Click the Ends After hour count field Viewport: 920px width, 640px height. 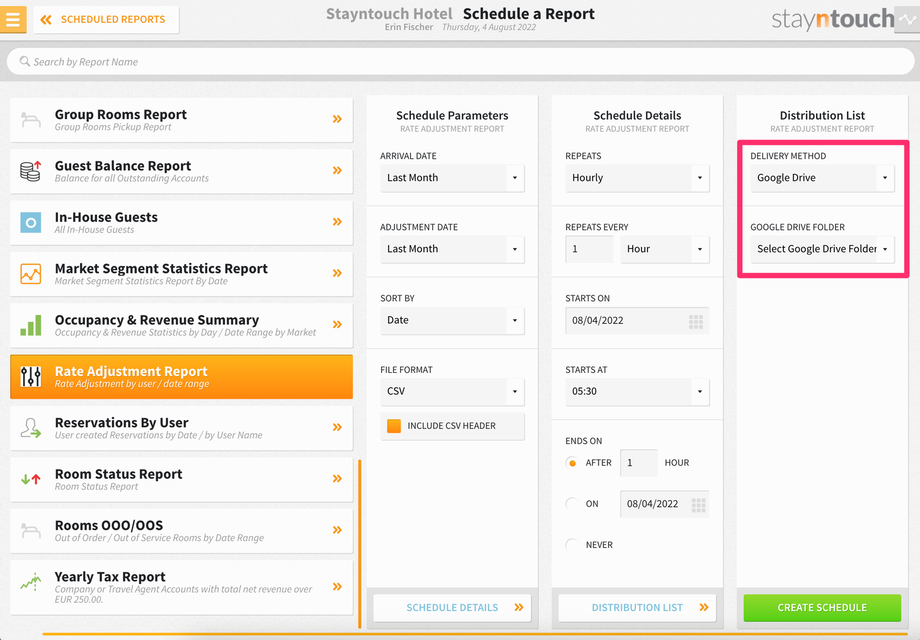coord(638,463)
